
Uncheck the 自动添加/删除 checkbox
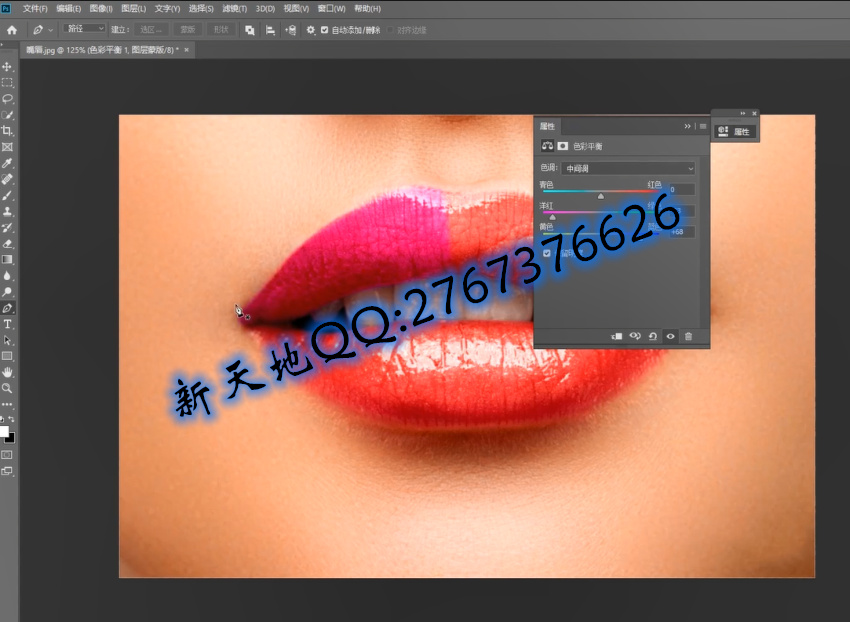pos(324,30)
